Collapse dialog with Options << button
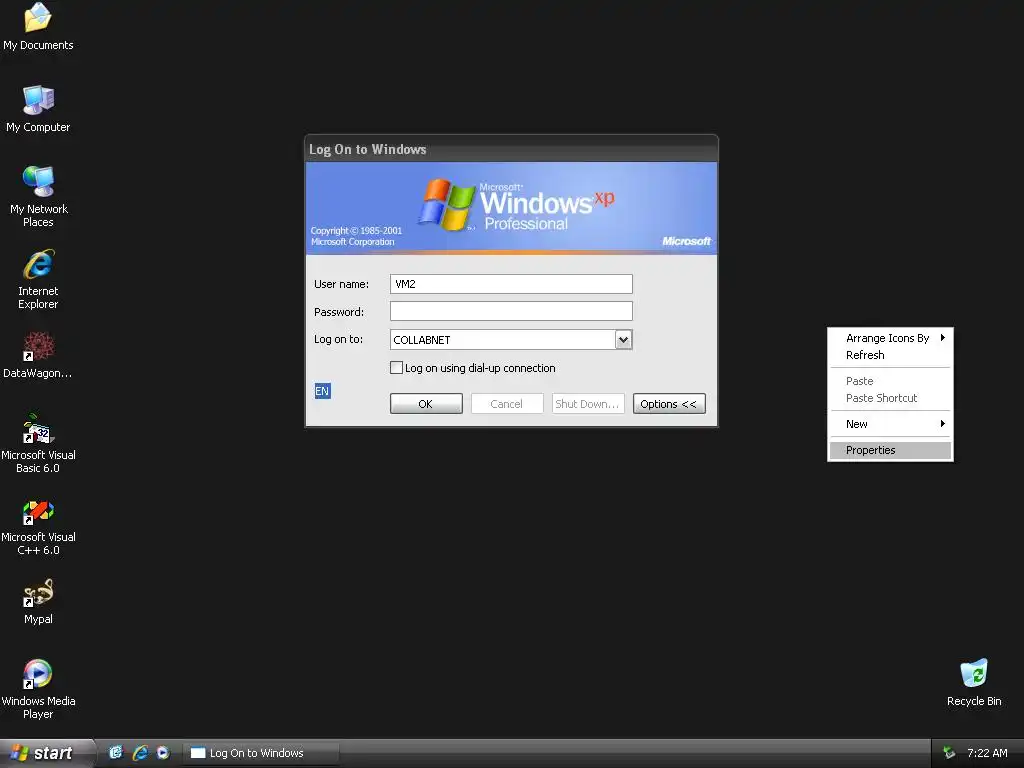The image size is (1024, 768). pyautogui.click(x=669, y=404)
